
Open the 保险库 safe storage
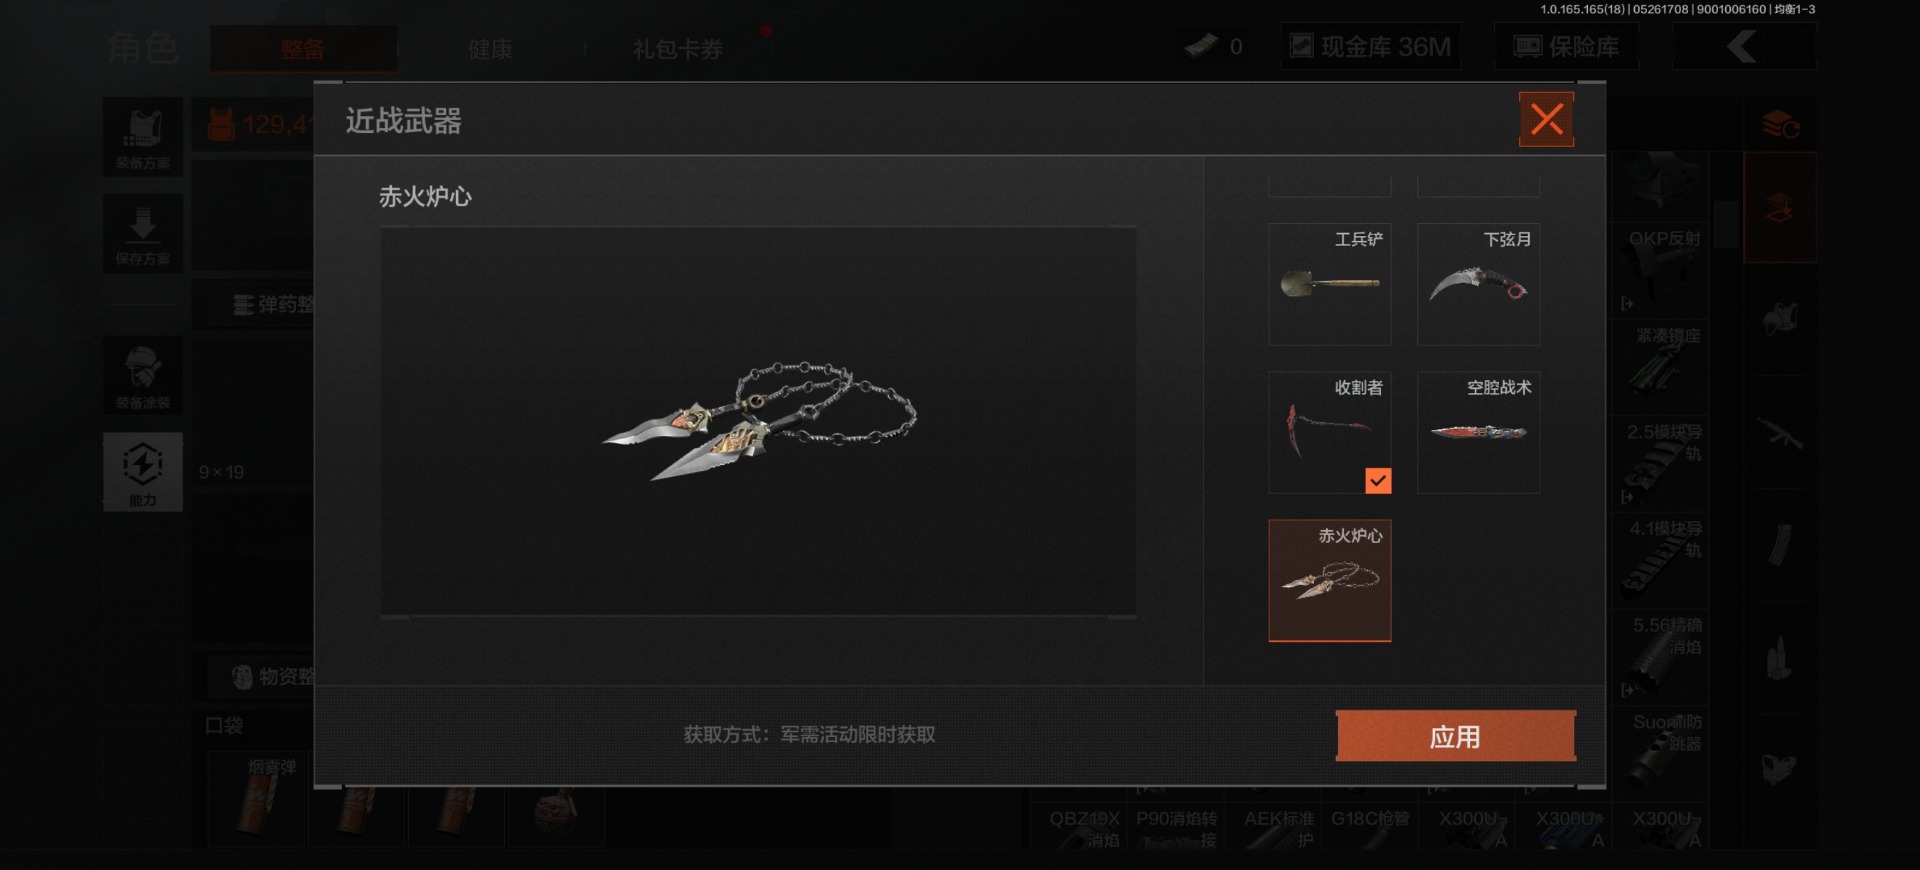[x=1566, y=47]
